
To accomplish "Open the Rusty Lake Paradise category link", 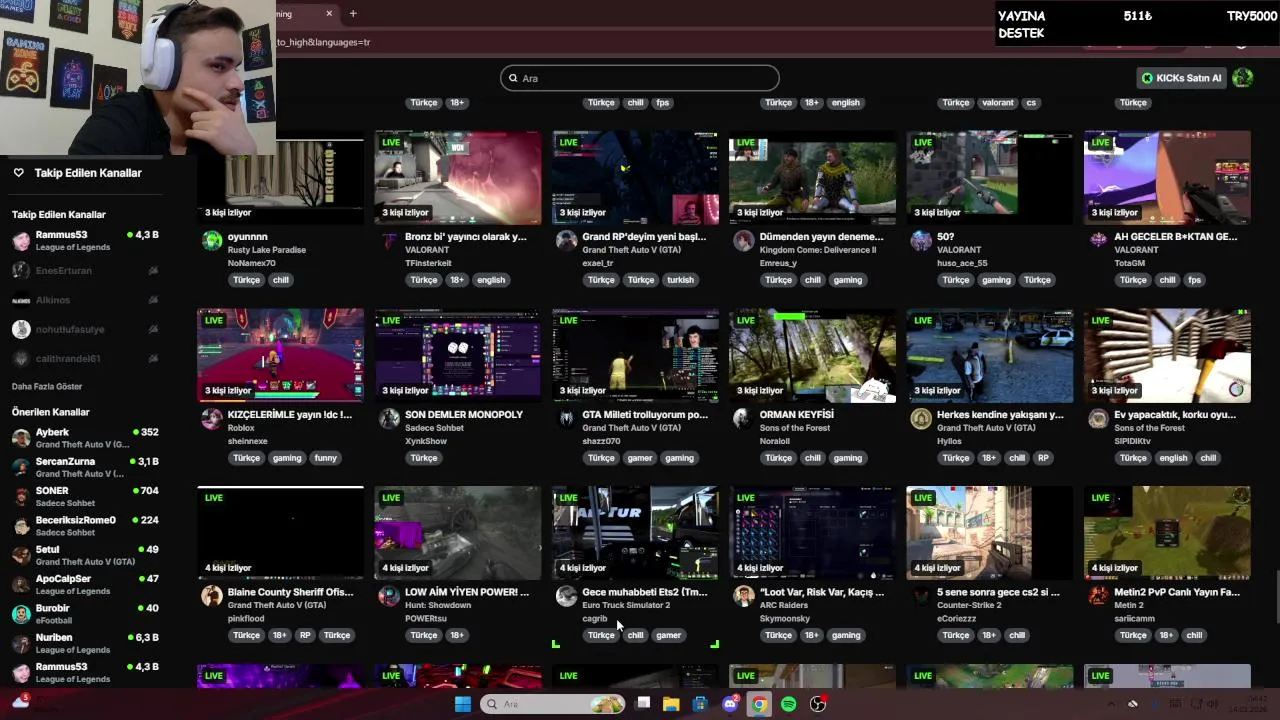I will point(267,250).
